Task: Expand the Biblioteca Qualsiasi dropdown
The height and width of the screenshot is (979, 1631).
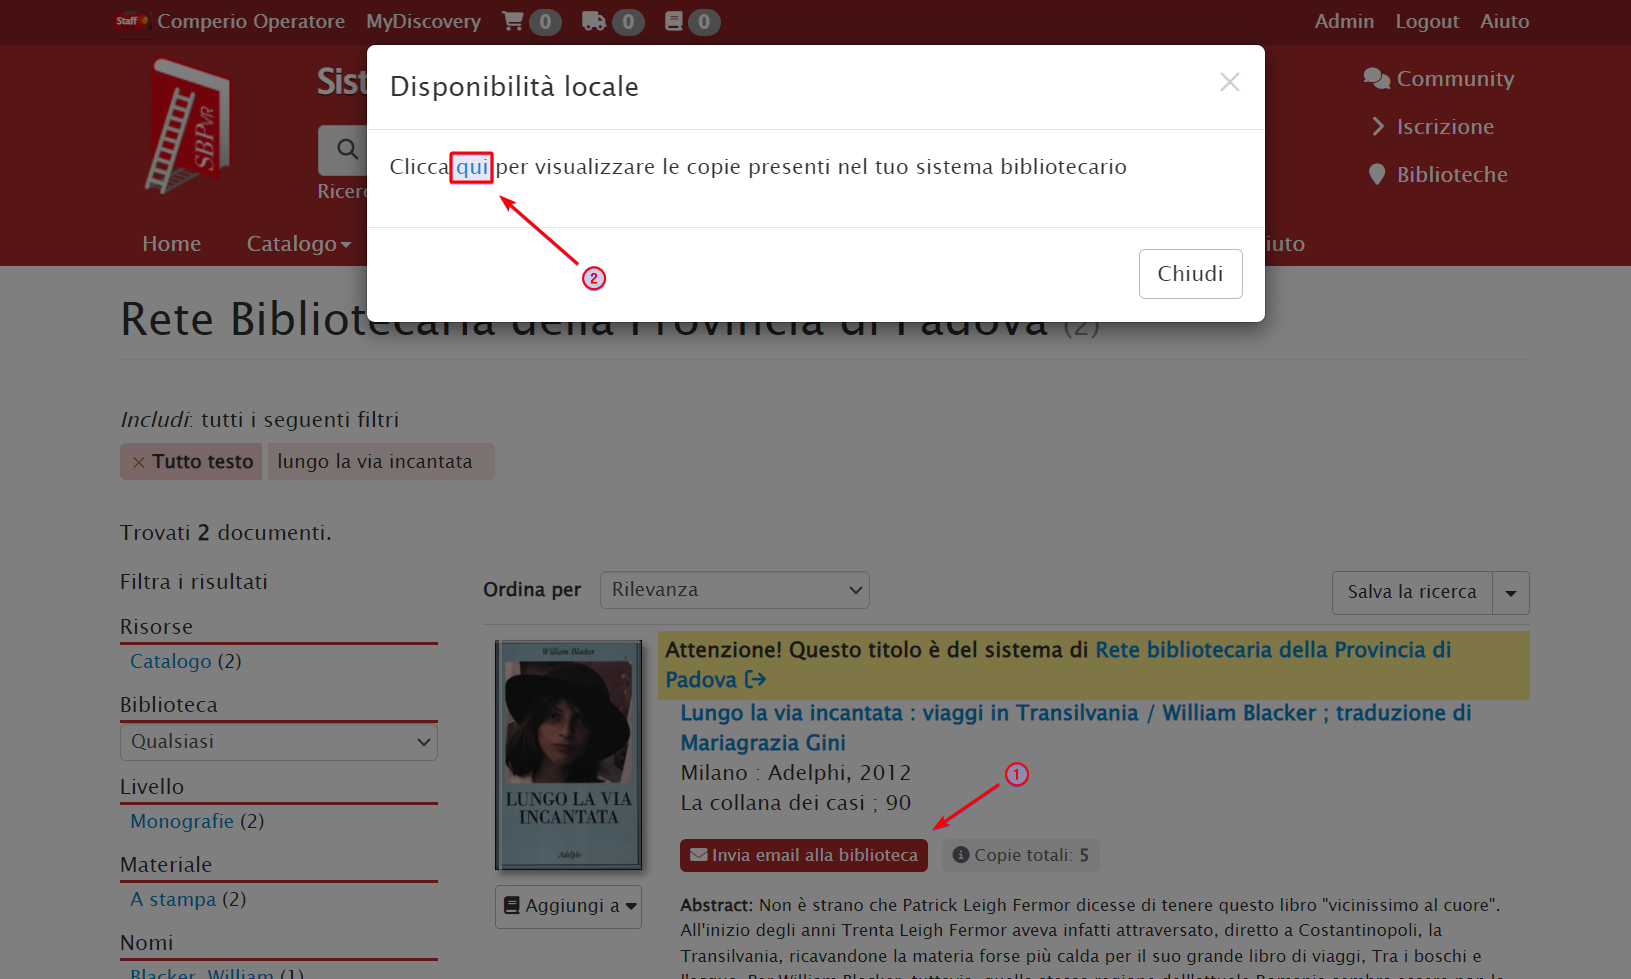Action: coord(278,742)
